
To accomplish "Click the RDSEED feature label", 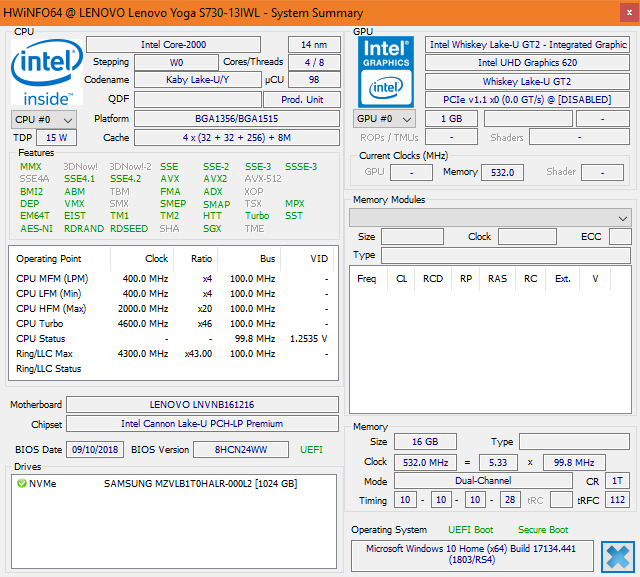I will (x=129, y=229).
